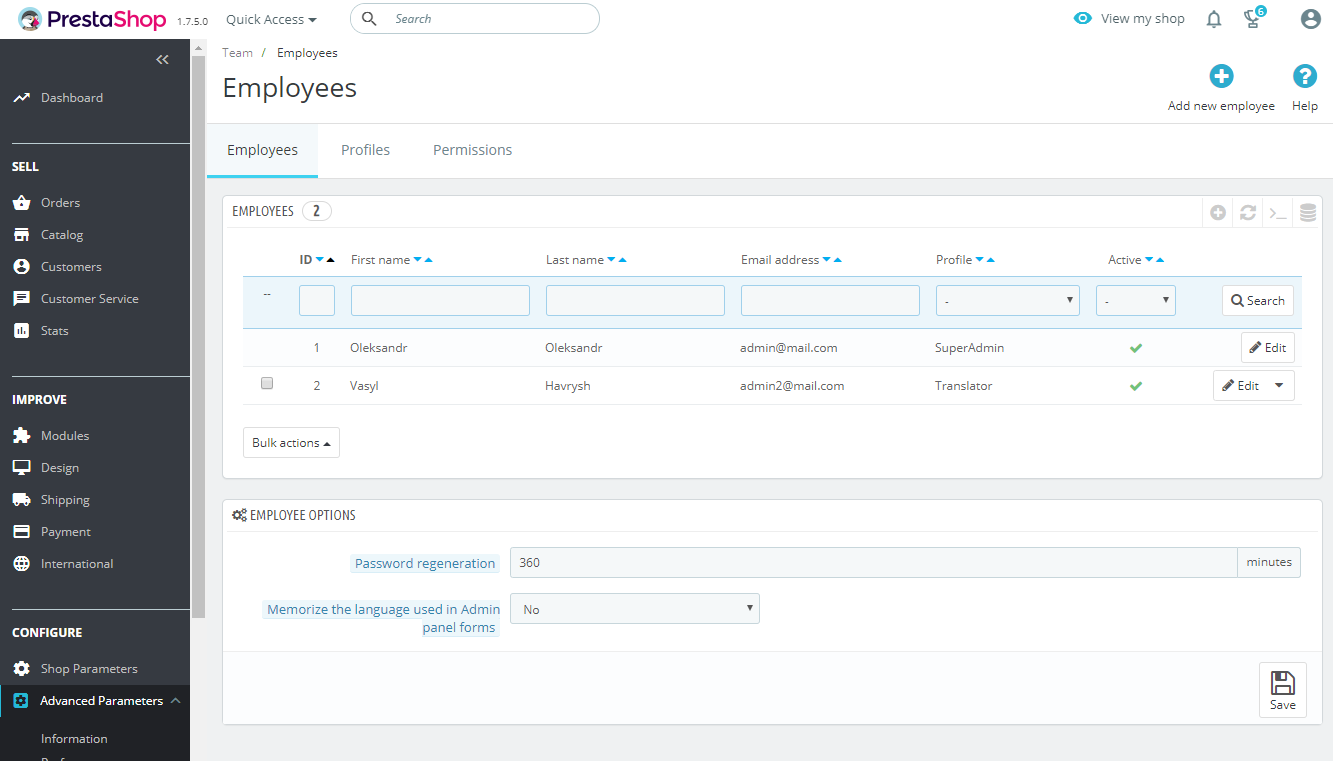This screenshot has height=761, width=1333.
Task: Click the View my shop eye icon
Action: point(1083,19)
